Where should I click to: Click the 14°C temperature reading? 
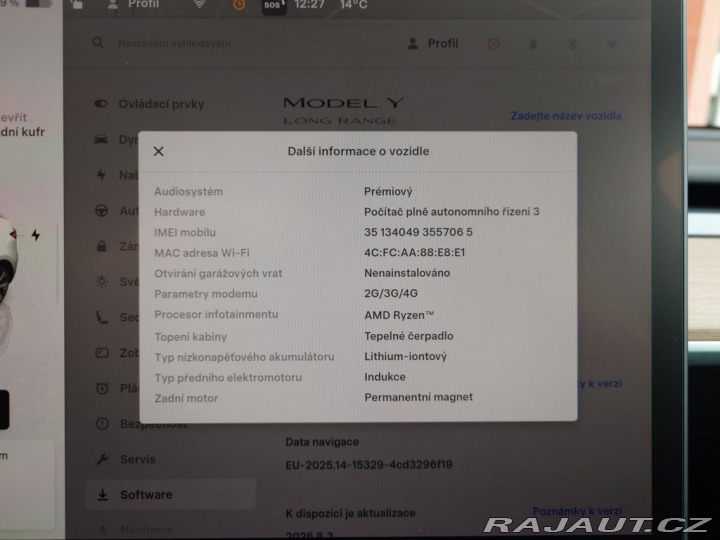(354, 5)
